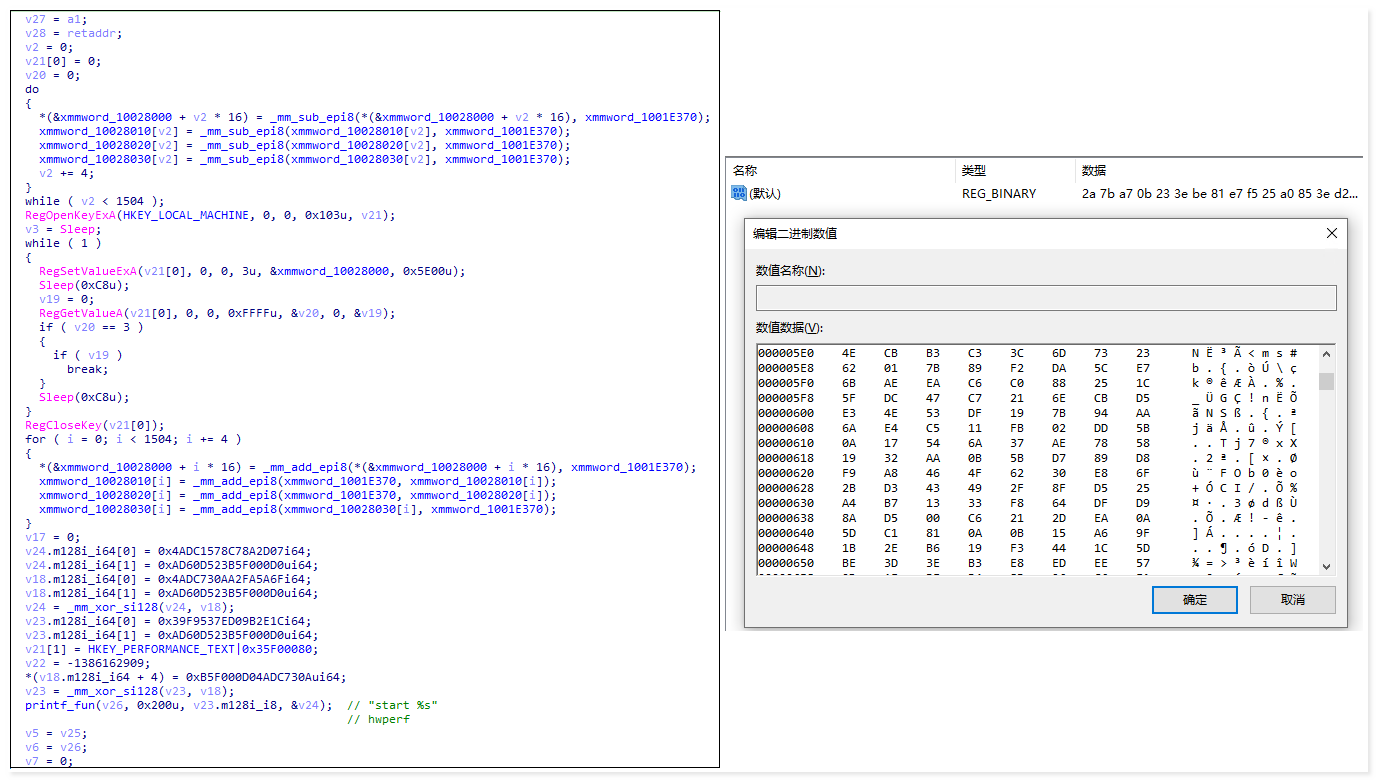1376x780 pixels.
Task: Click the hex data scrollbar up arrow
Action: 1326,353
